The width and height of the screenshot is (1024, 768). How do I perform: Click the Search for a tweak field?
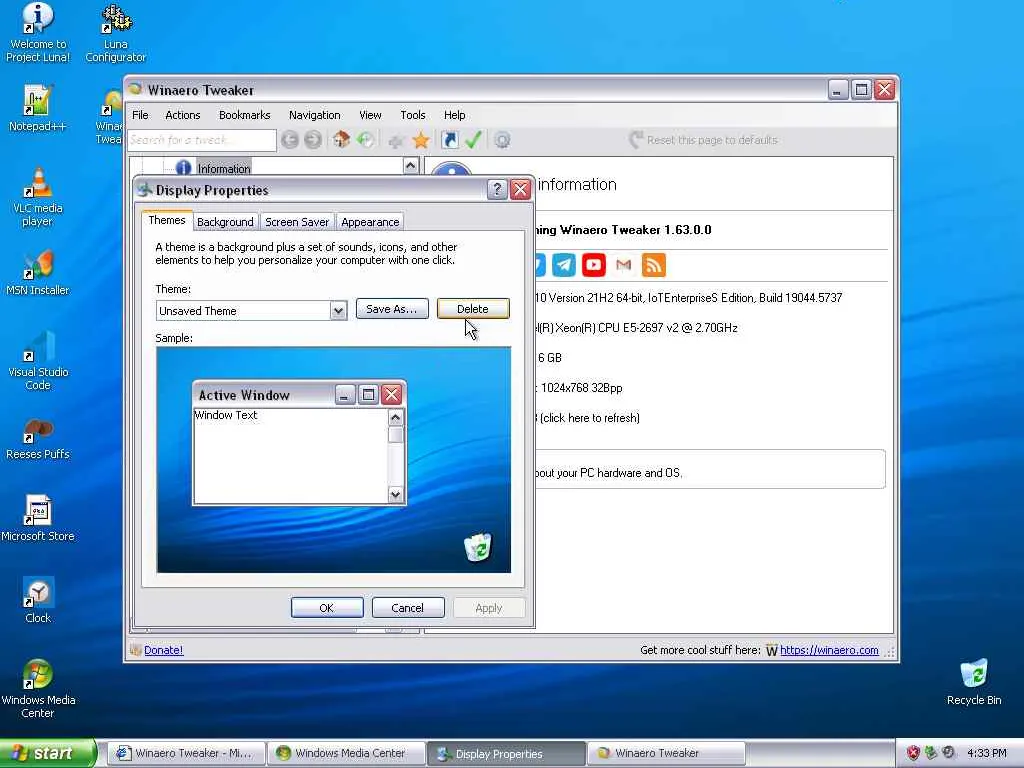coord(202,140)
